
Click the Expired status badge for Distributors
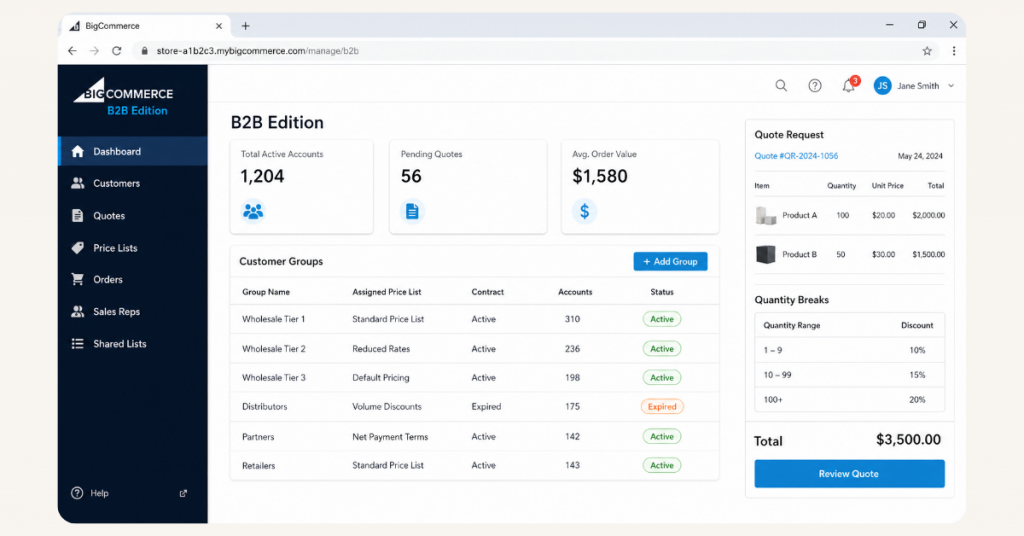coord(662,407)
